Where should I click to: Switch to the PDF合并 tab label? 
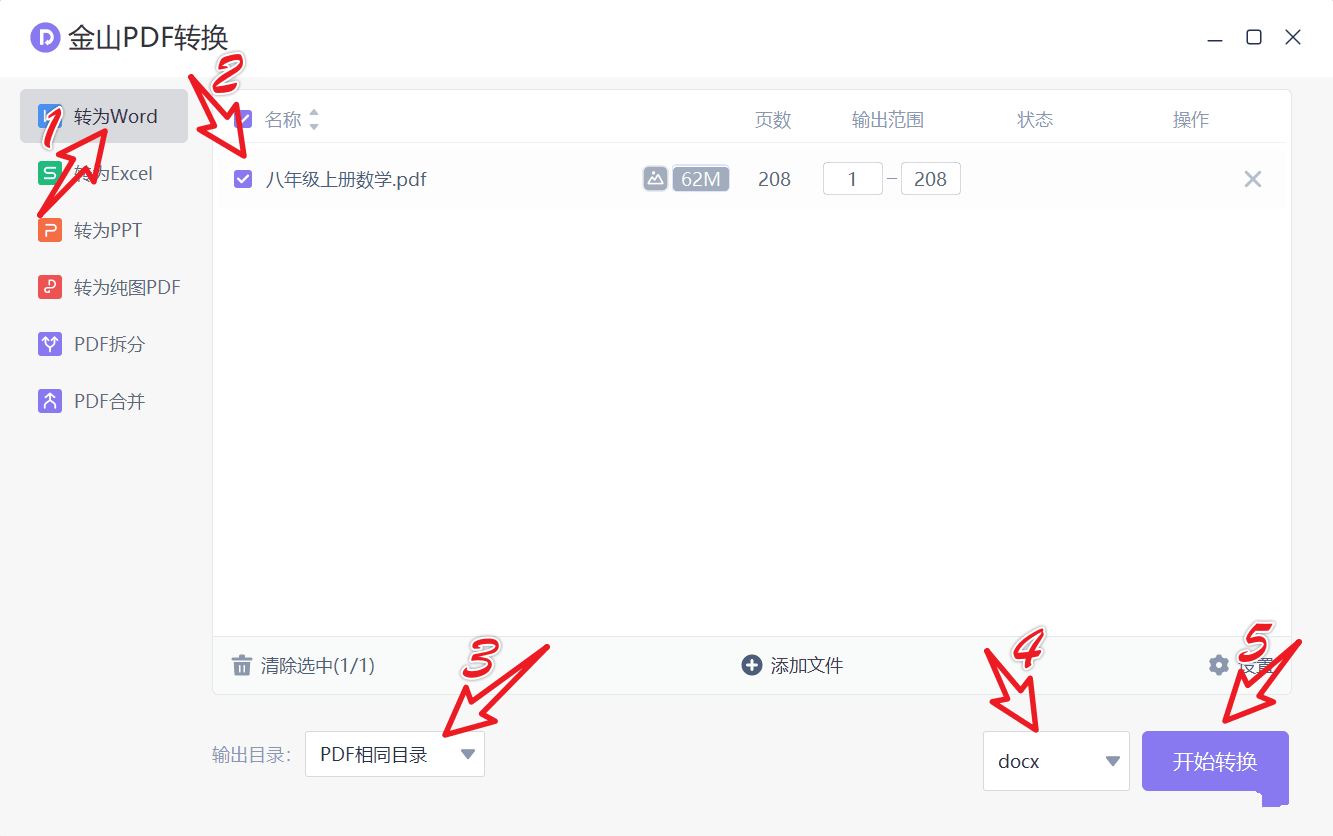(x=109, y=402)
